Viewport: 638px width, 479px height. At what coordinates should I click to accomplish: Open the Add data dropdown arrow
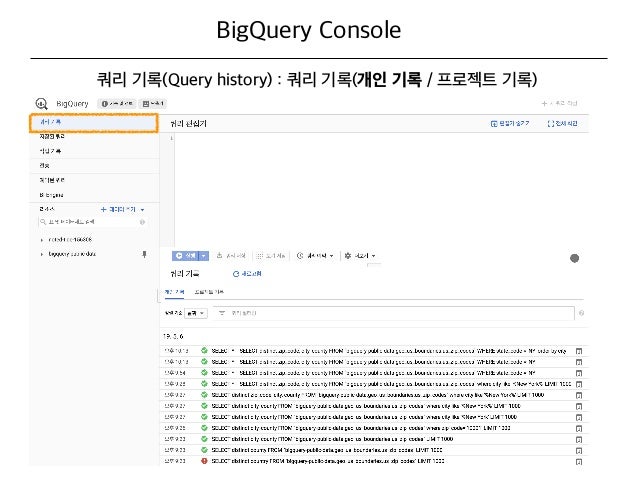142,210
